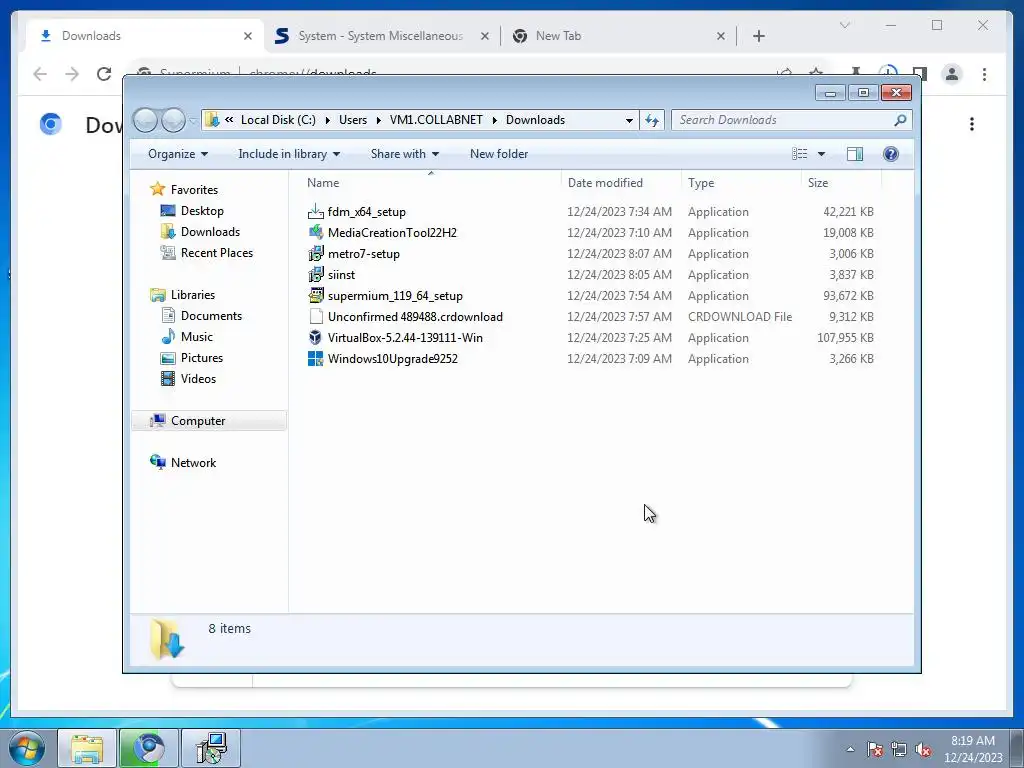The width and height of the screenshot is (1024, 768).
Task: Select the Unconfirmed 489488.crdownload file icon
Action: point(315,317)
